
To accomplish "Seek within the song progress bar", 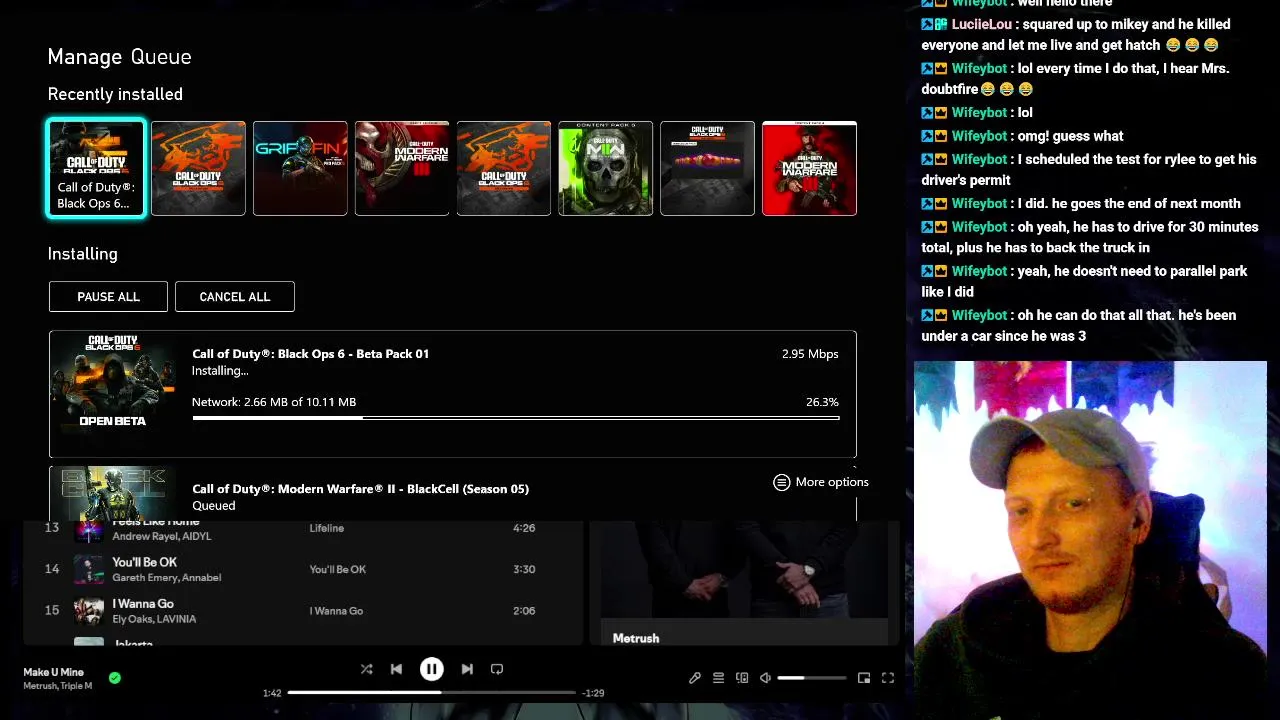I will [432, 692].
